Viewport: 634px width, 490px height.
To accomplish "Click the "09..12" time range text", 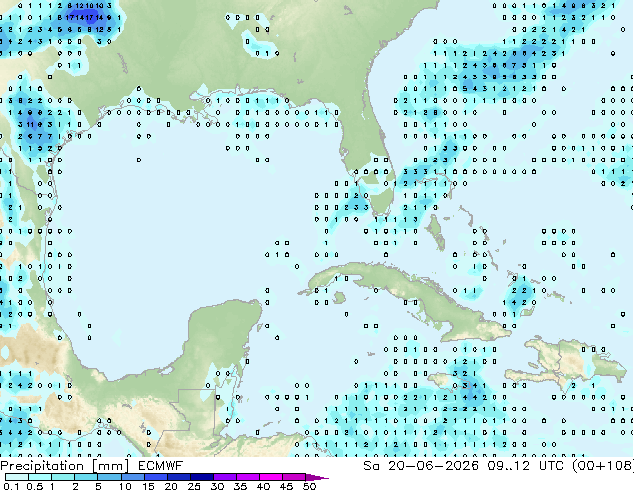I will pyautogui.click(x=508, y=466).
